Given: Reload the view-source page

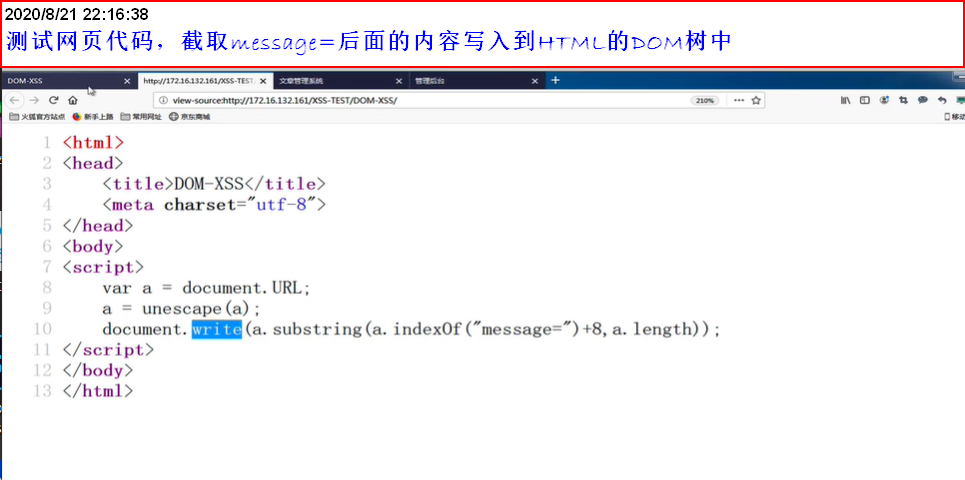Looking at the screenshot, I should pyautogui.click(x=54, y=100).
